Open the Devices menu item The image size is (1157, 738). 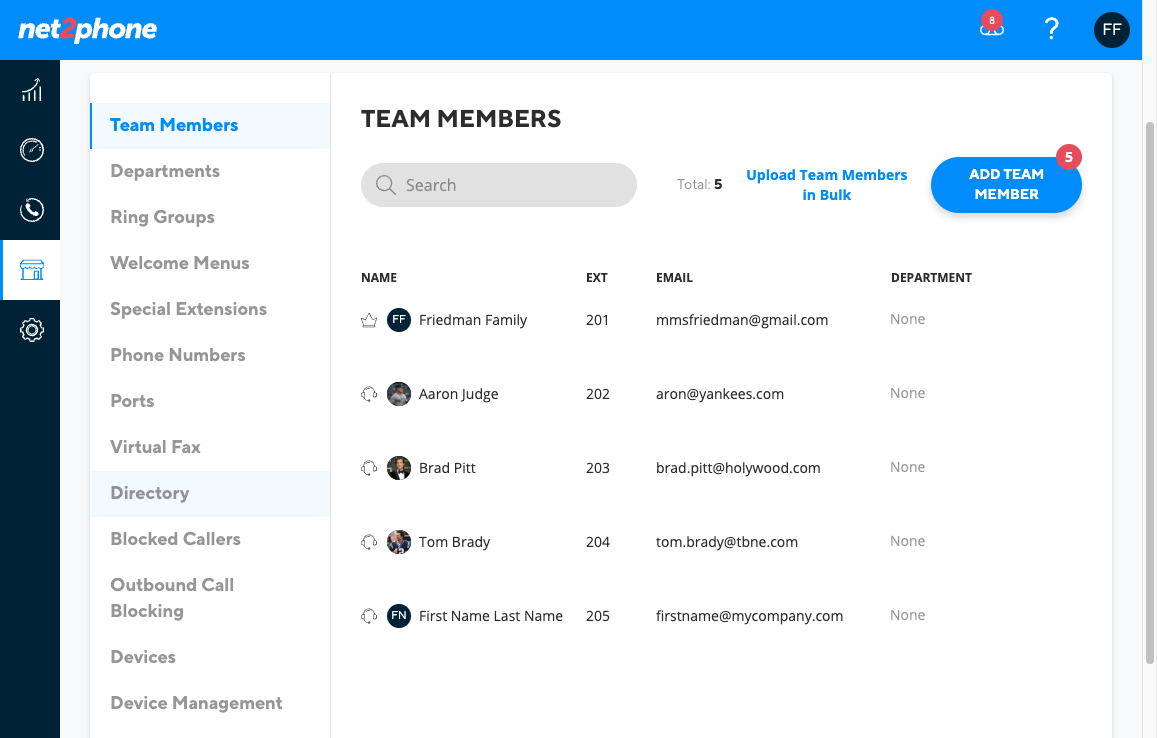210,657
